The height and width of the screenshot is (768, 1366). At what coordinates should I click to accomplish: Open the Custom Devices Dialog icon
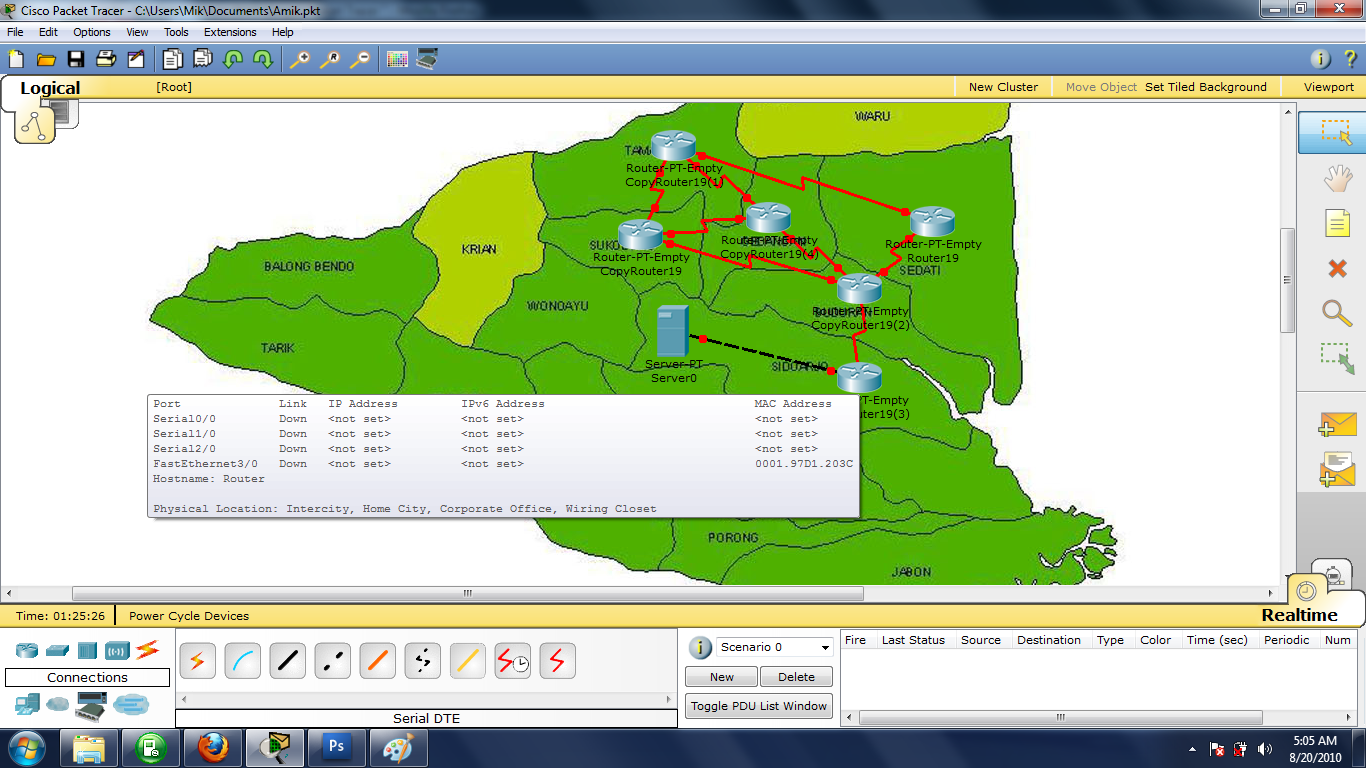(x=427, y=59)
